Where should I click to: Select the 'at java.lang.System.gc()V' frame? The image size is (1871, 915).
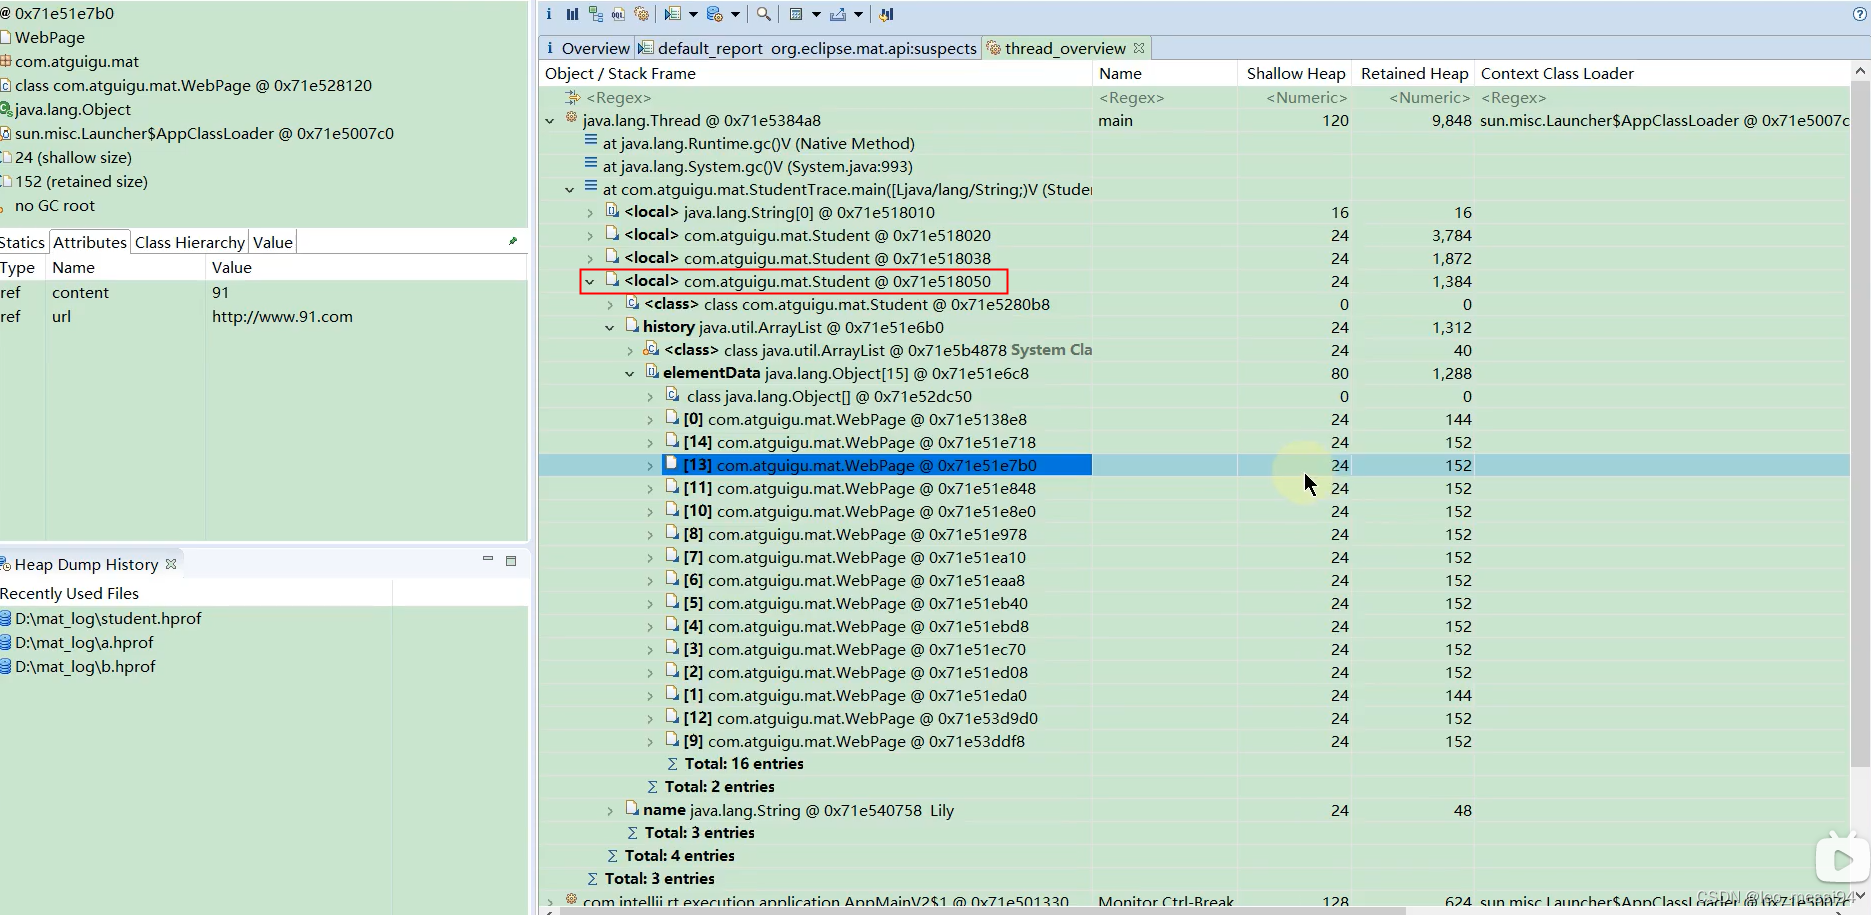click(758, 167)
